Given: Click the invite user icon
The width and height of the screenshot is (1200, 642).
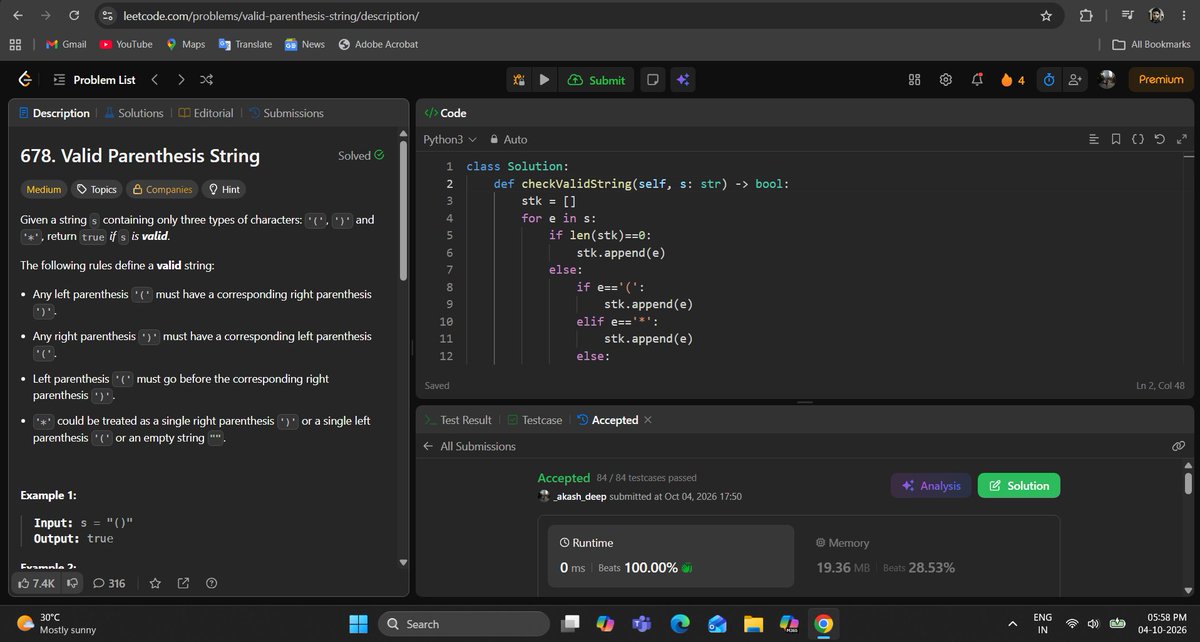Looking at the screenshot, I should tap(1075, 80).
